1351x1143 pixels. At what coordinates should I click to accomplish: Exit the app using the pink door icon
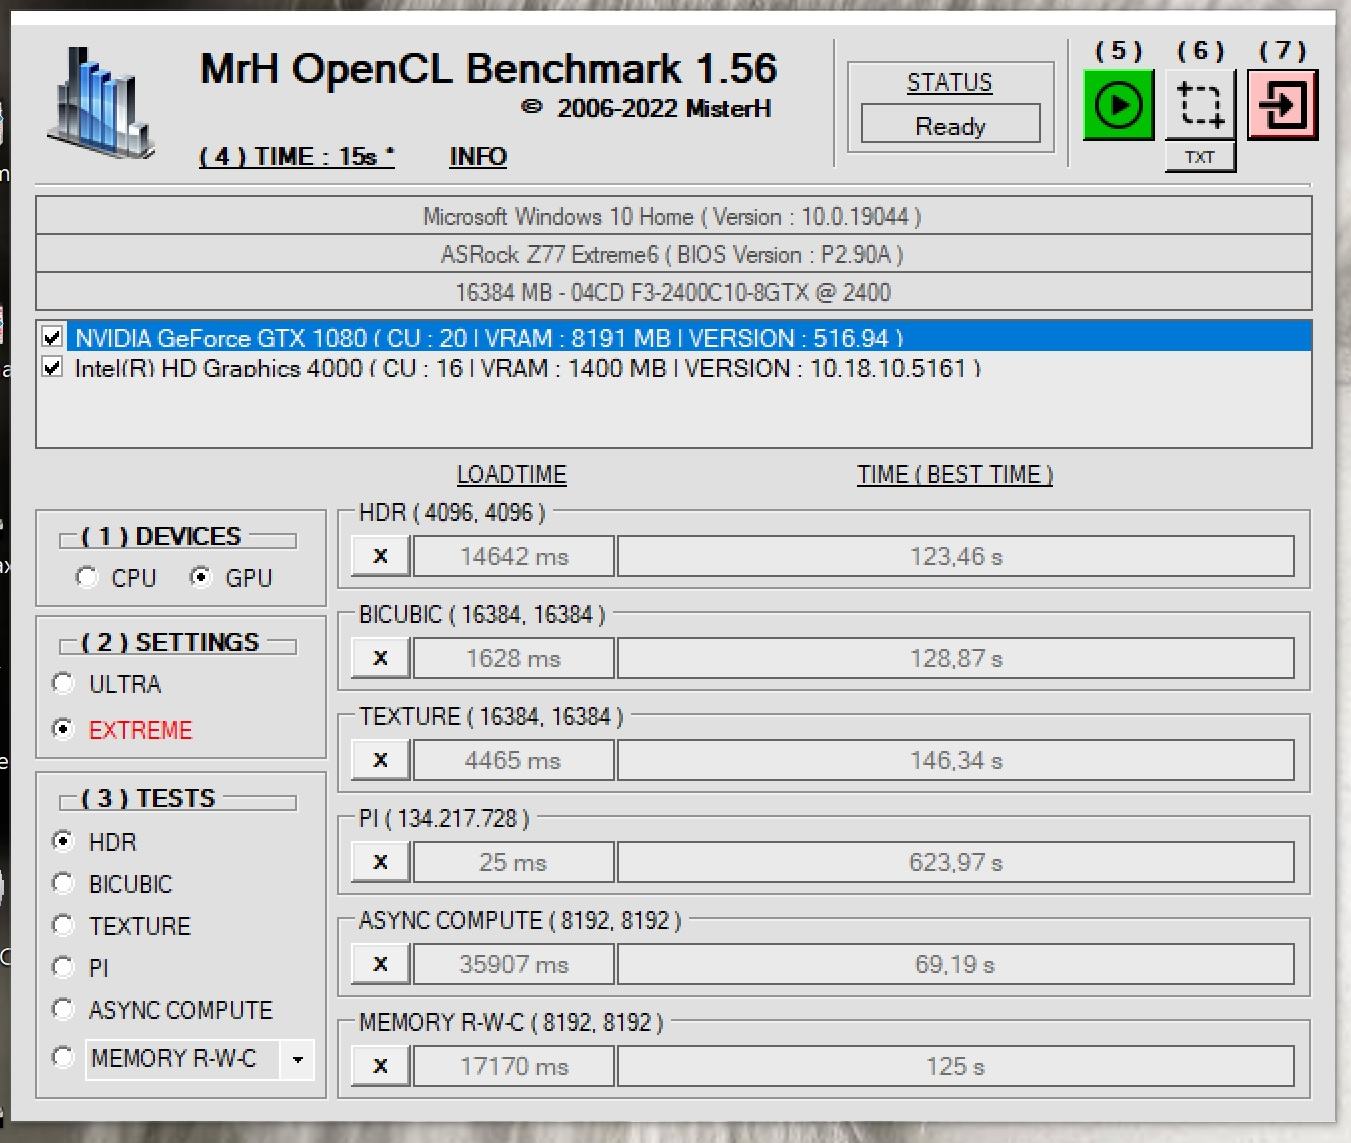pyautogui.click(x=1283, y=104)
